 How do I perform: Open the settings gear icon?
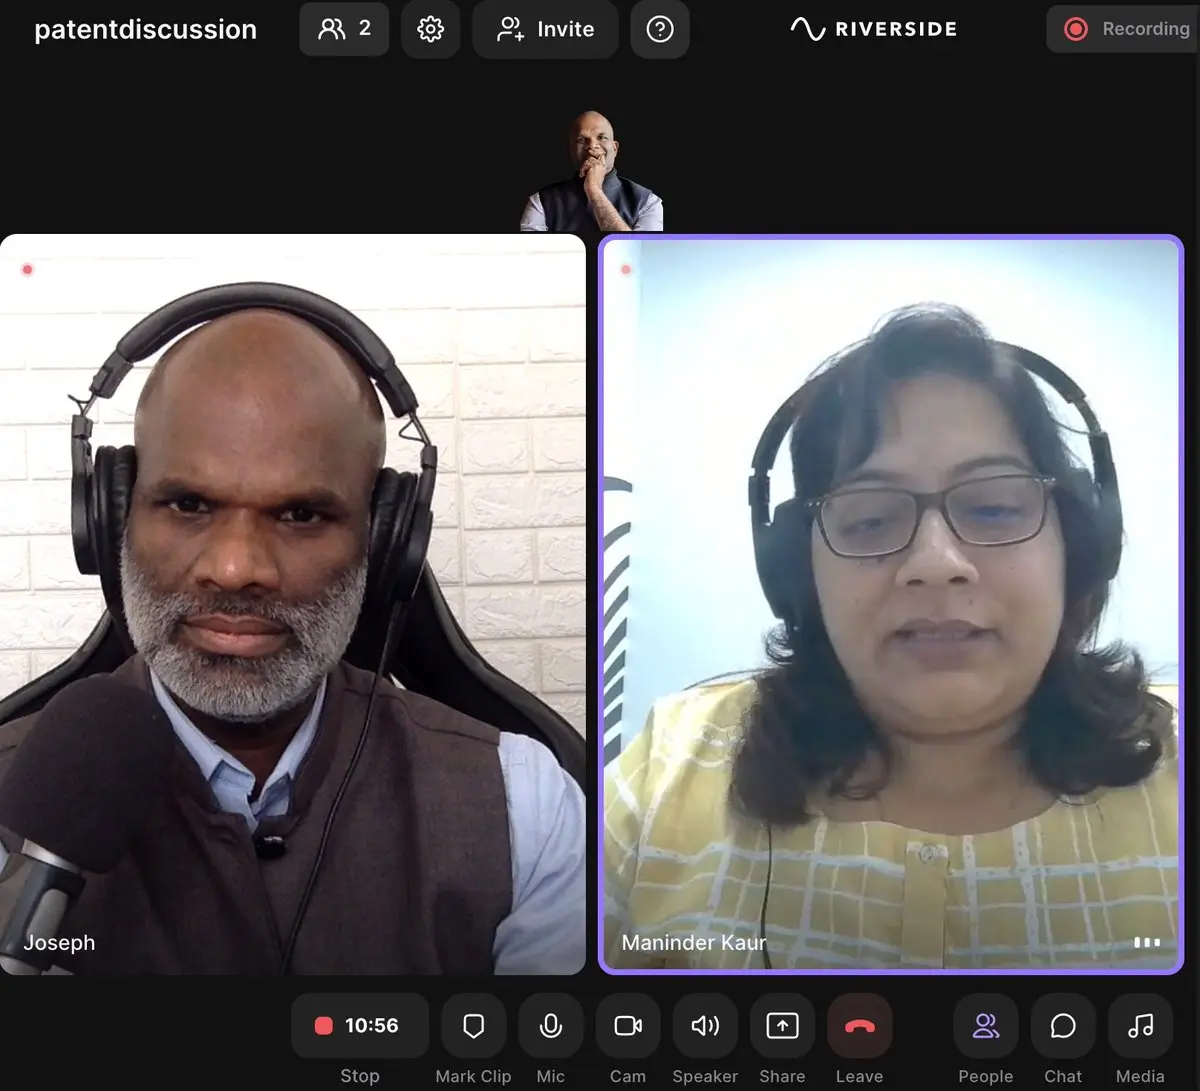pyautogui.click(x=431, y=29)
